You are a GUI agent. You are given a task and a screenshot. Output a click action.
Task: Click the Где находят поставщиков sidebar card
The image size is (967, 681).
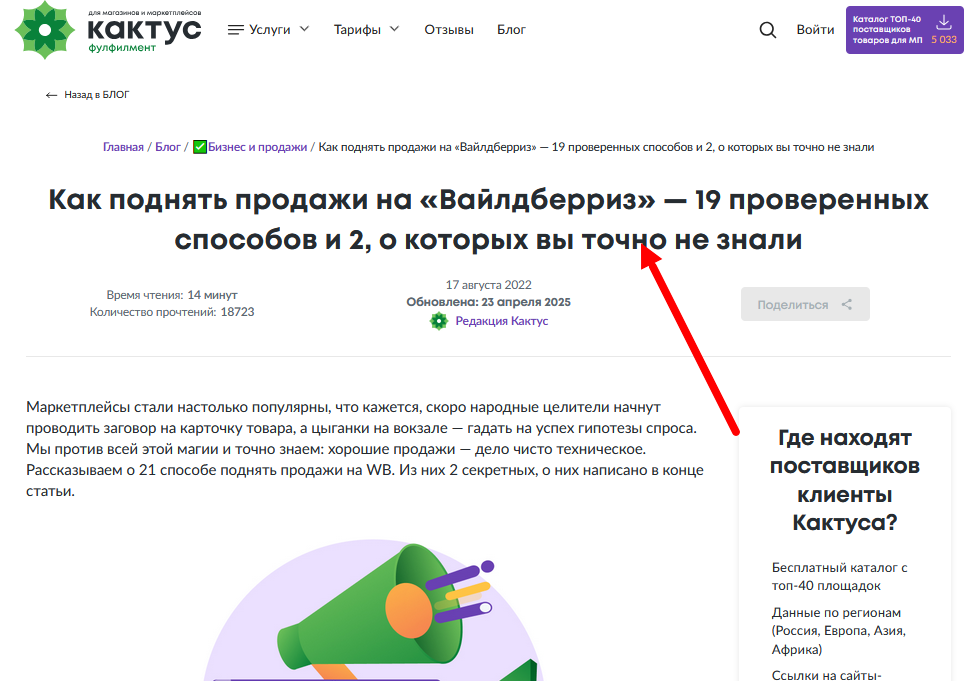(845, 480)
